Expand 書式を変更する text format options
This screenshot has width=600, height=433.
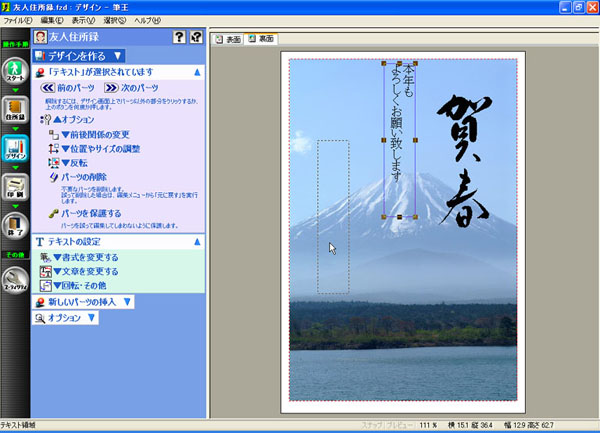[88, 257]
